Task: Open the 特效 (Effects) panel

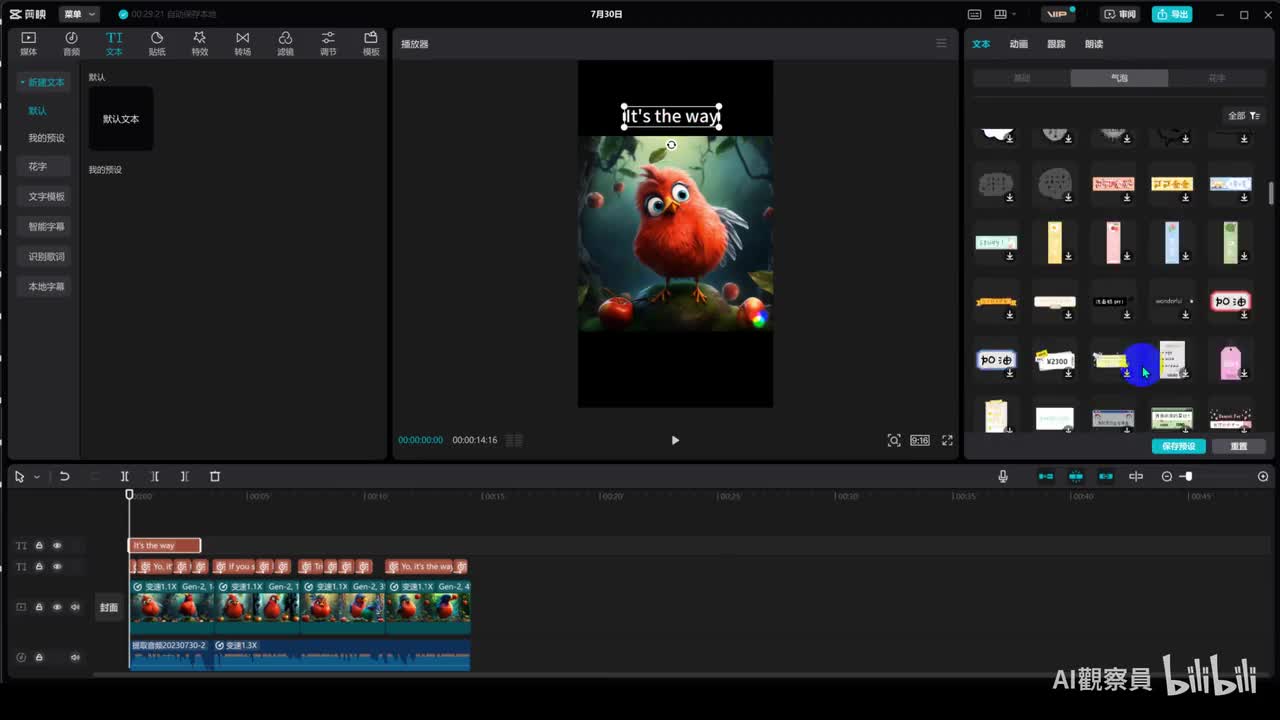Action: click(200, 43)
